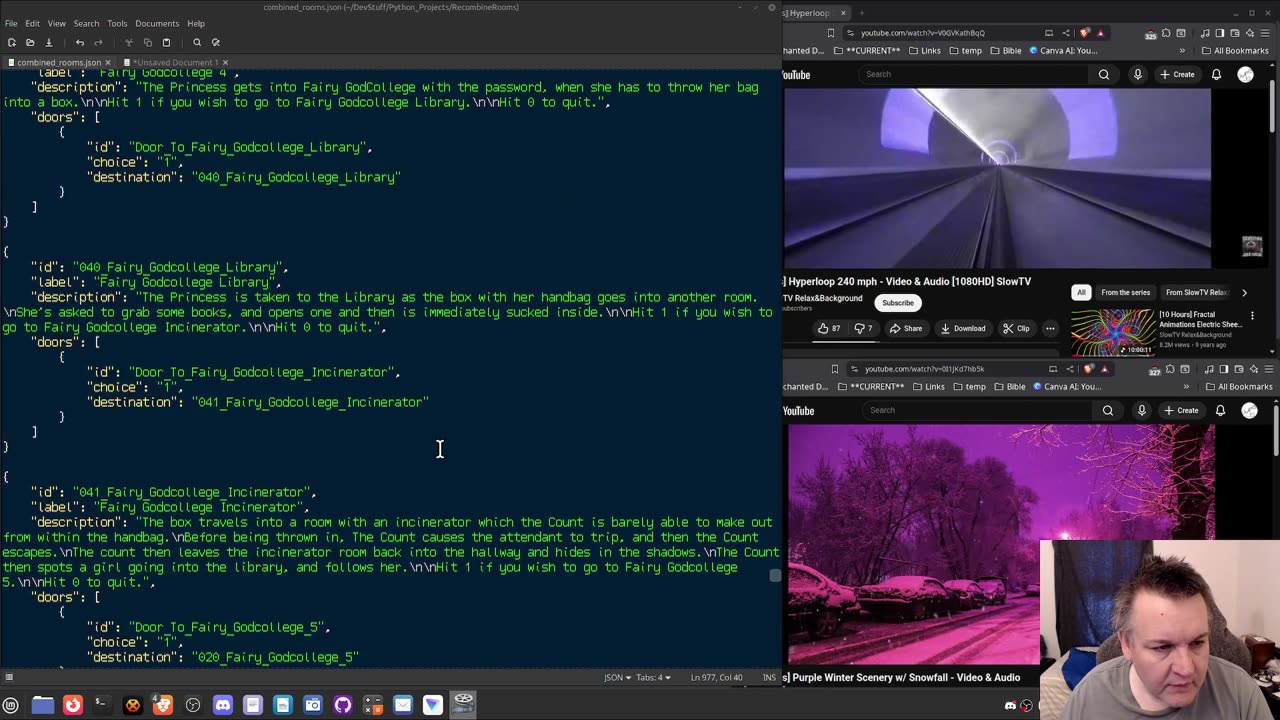Open more actions ellipsis under Hyperloop video

(x=1050, y=328)
